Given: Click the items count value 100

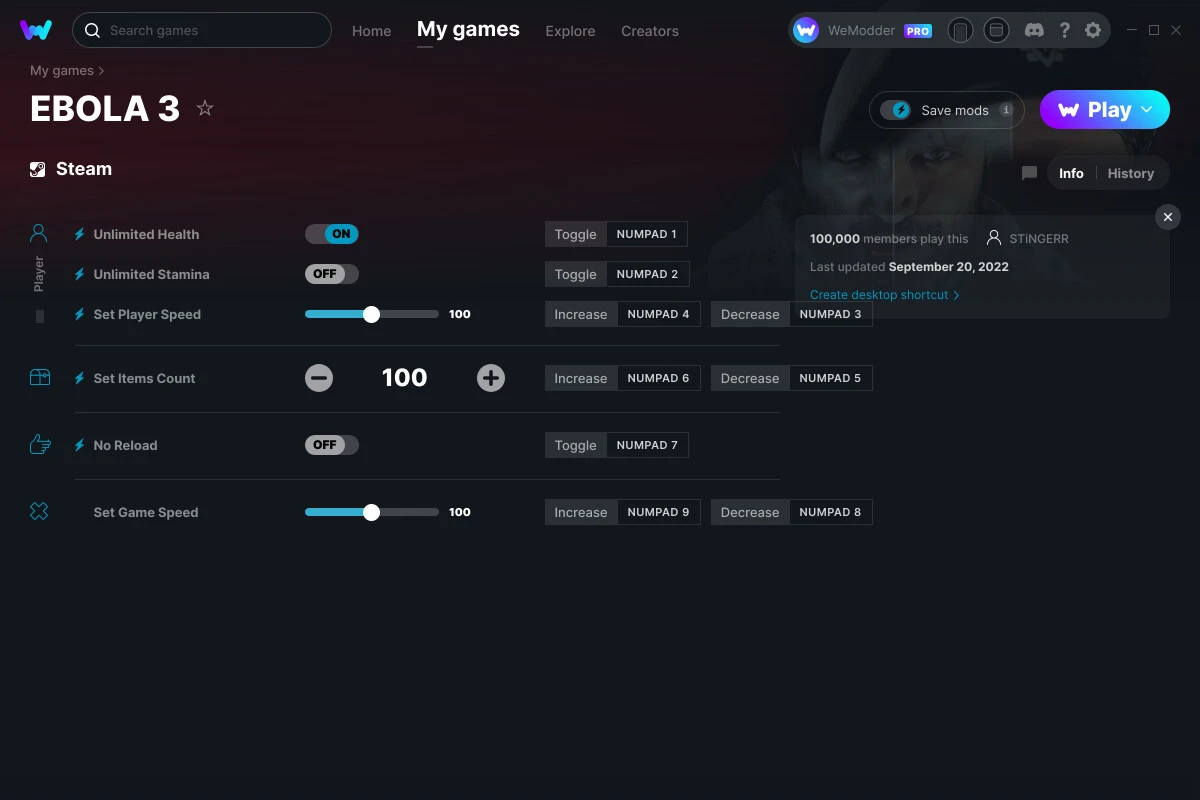Looking at the screenshot, I should click(405, 378).
